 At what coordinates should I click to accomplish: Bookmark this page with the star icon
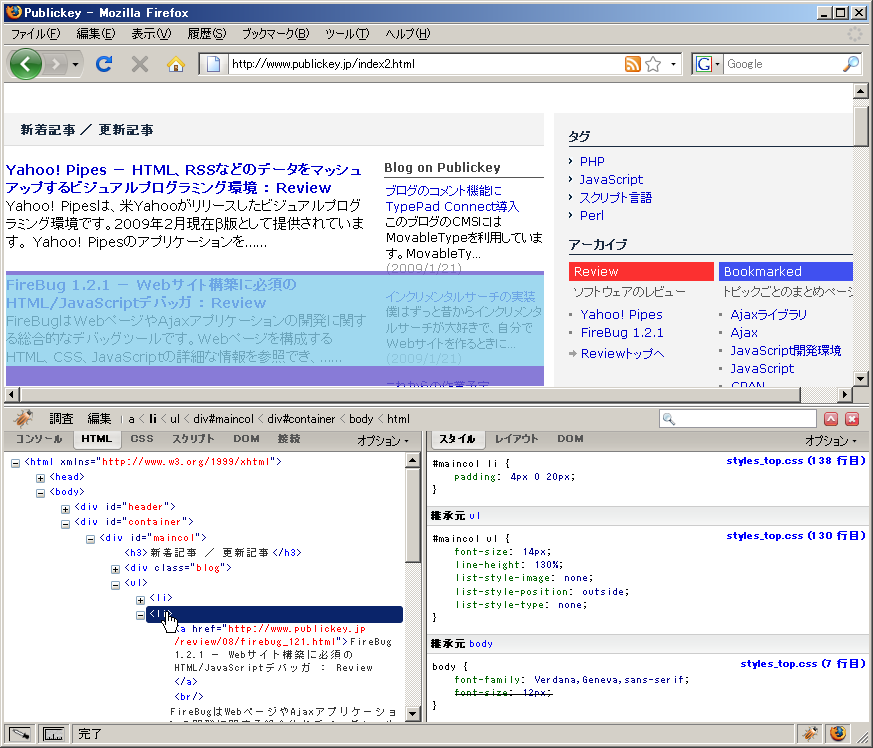pyautogui.click(x=654, y=64)
